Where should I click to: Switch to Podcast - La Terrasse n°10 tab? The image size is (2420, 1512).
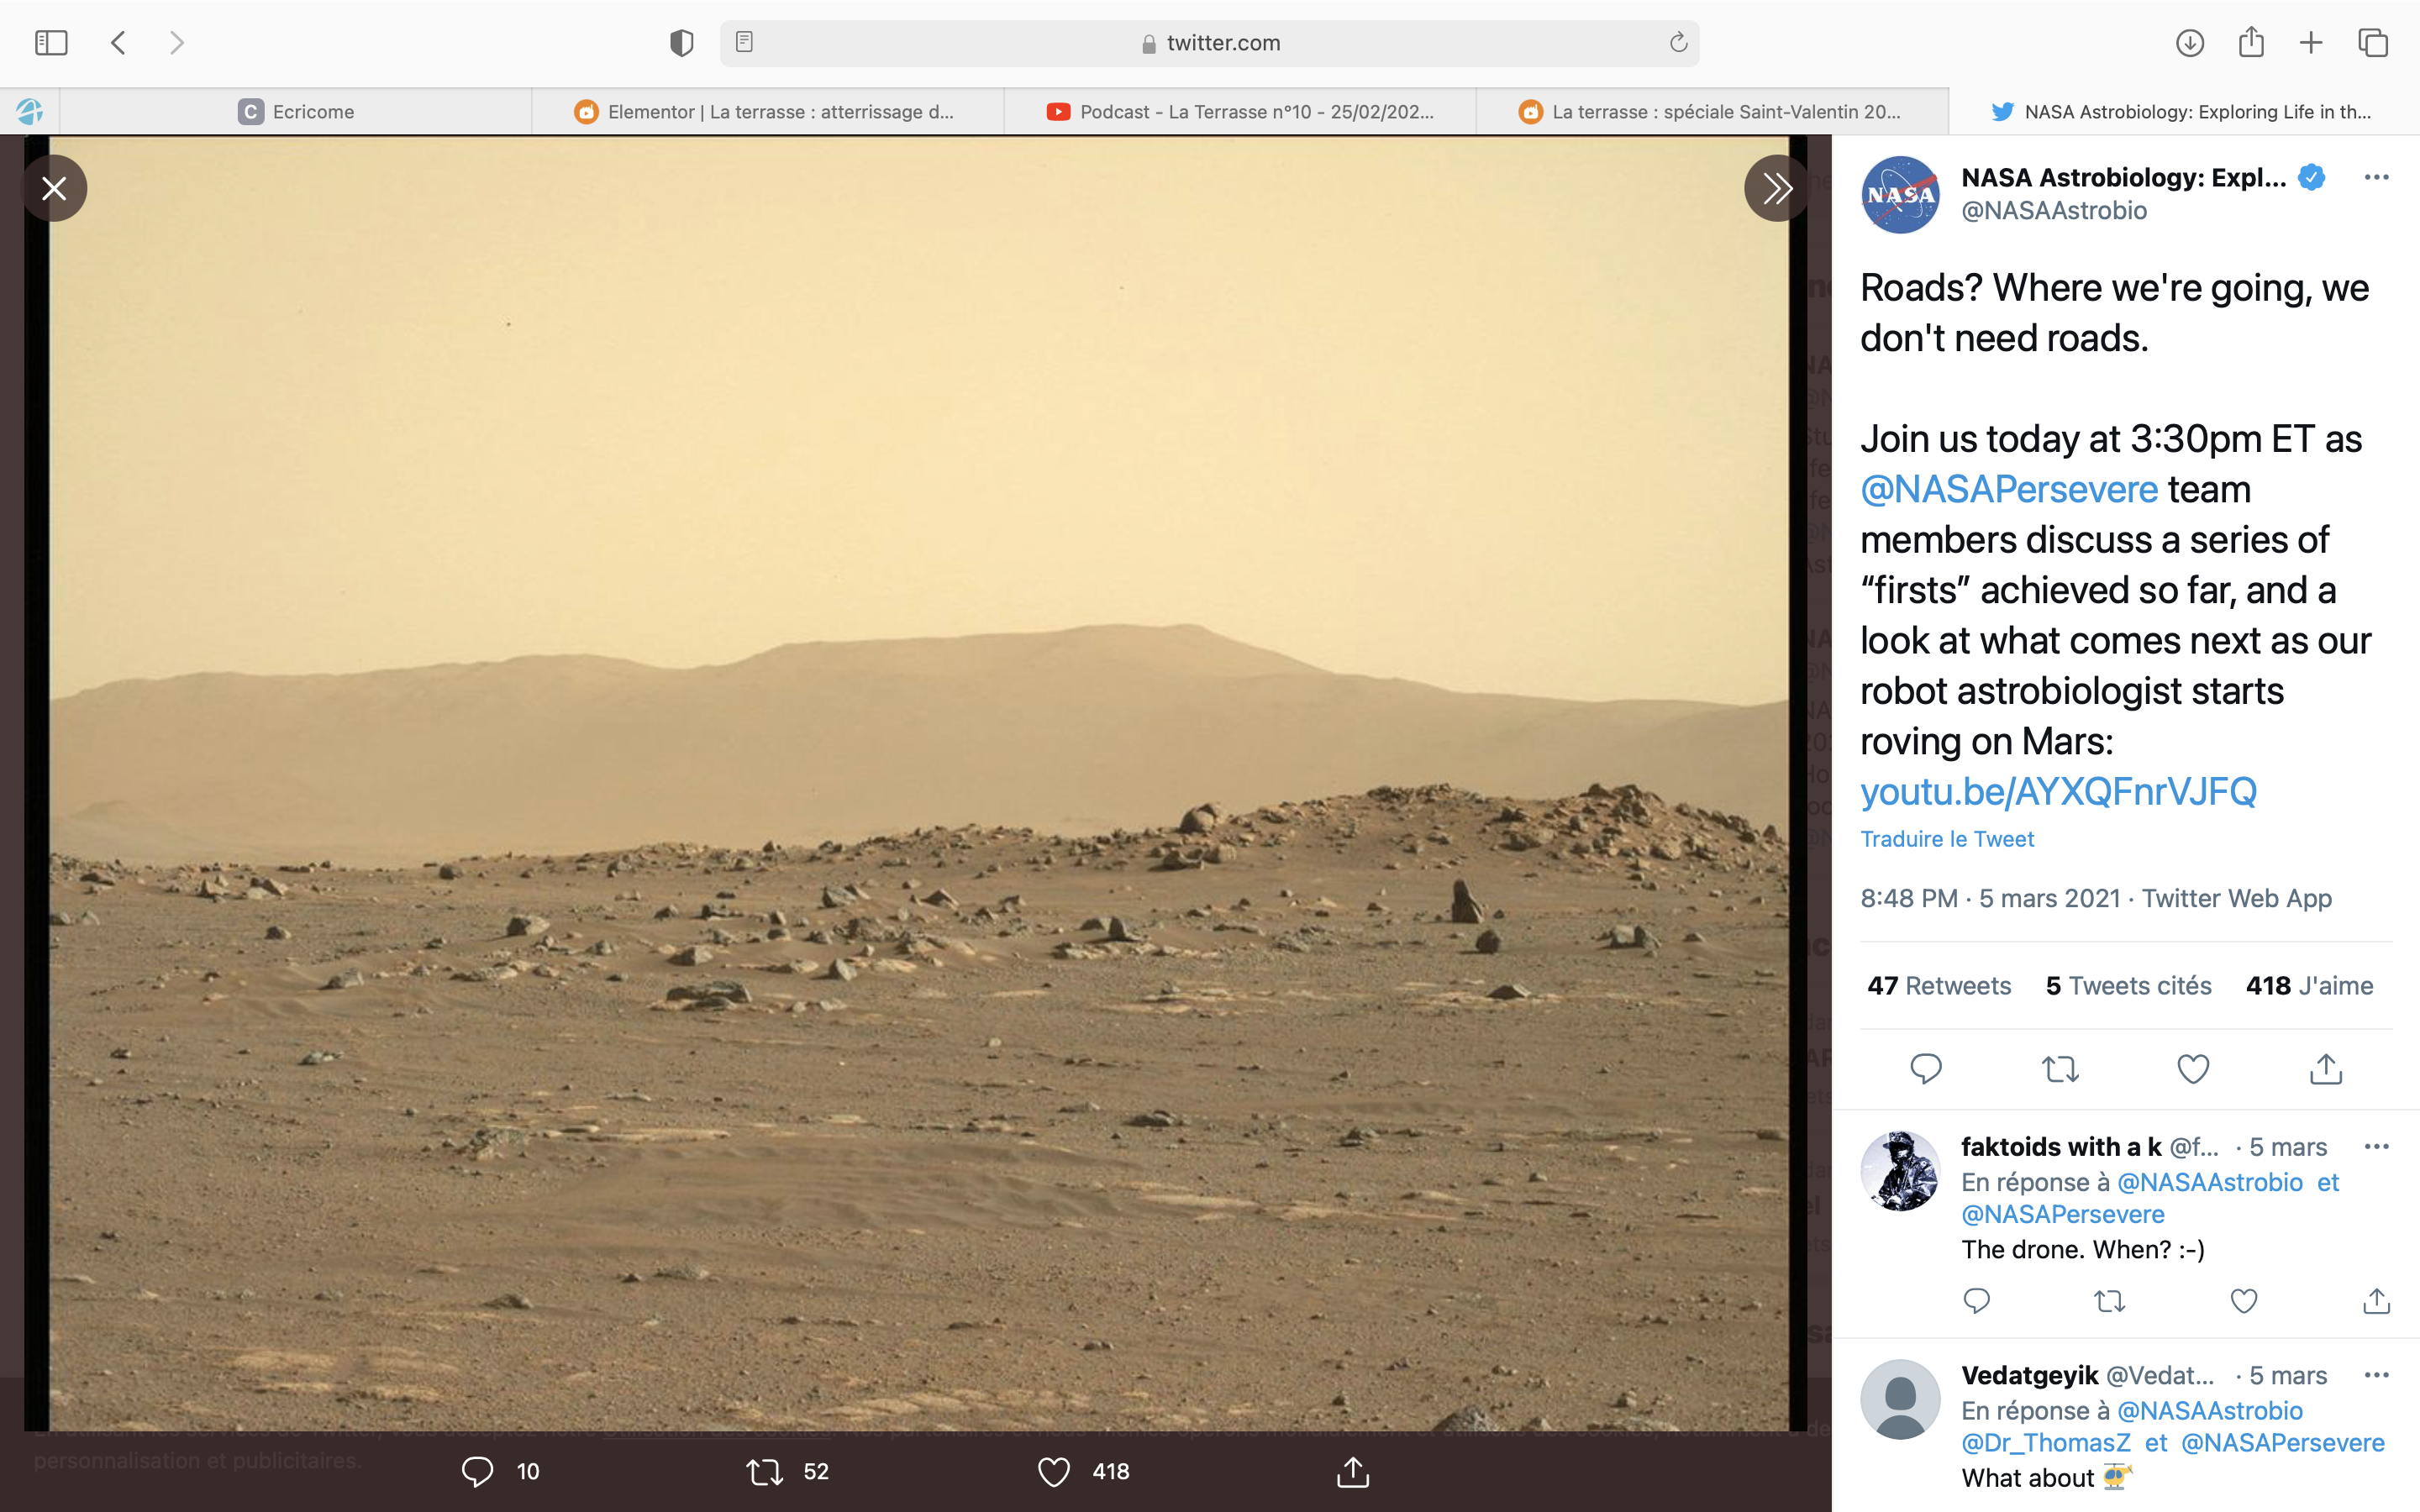1240,112
